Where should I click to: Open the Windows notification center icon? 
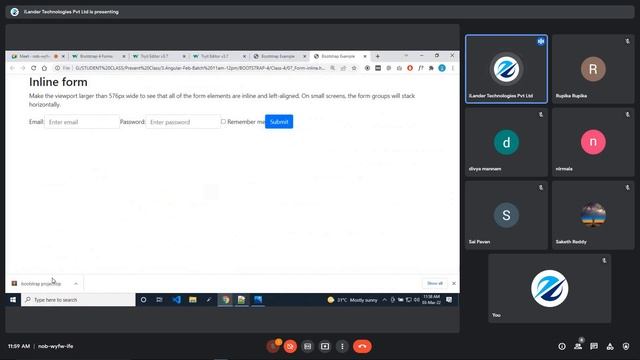click(x=449, y=300)
